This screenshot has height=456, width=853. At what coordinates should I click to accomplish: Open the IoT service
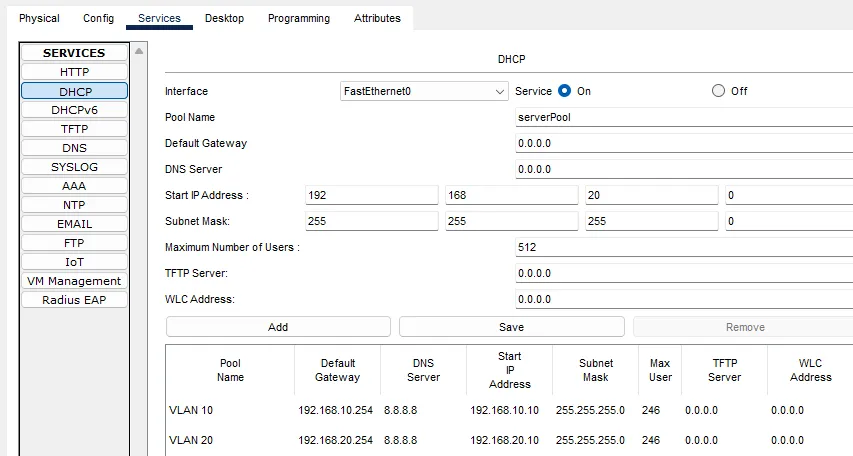[x=75, y=262]
